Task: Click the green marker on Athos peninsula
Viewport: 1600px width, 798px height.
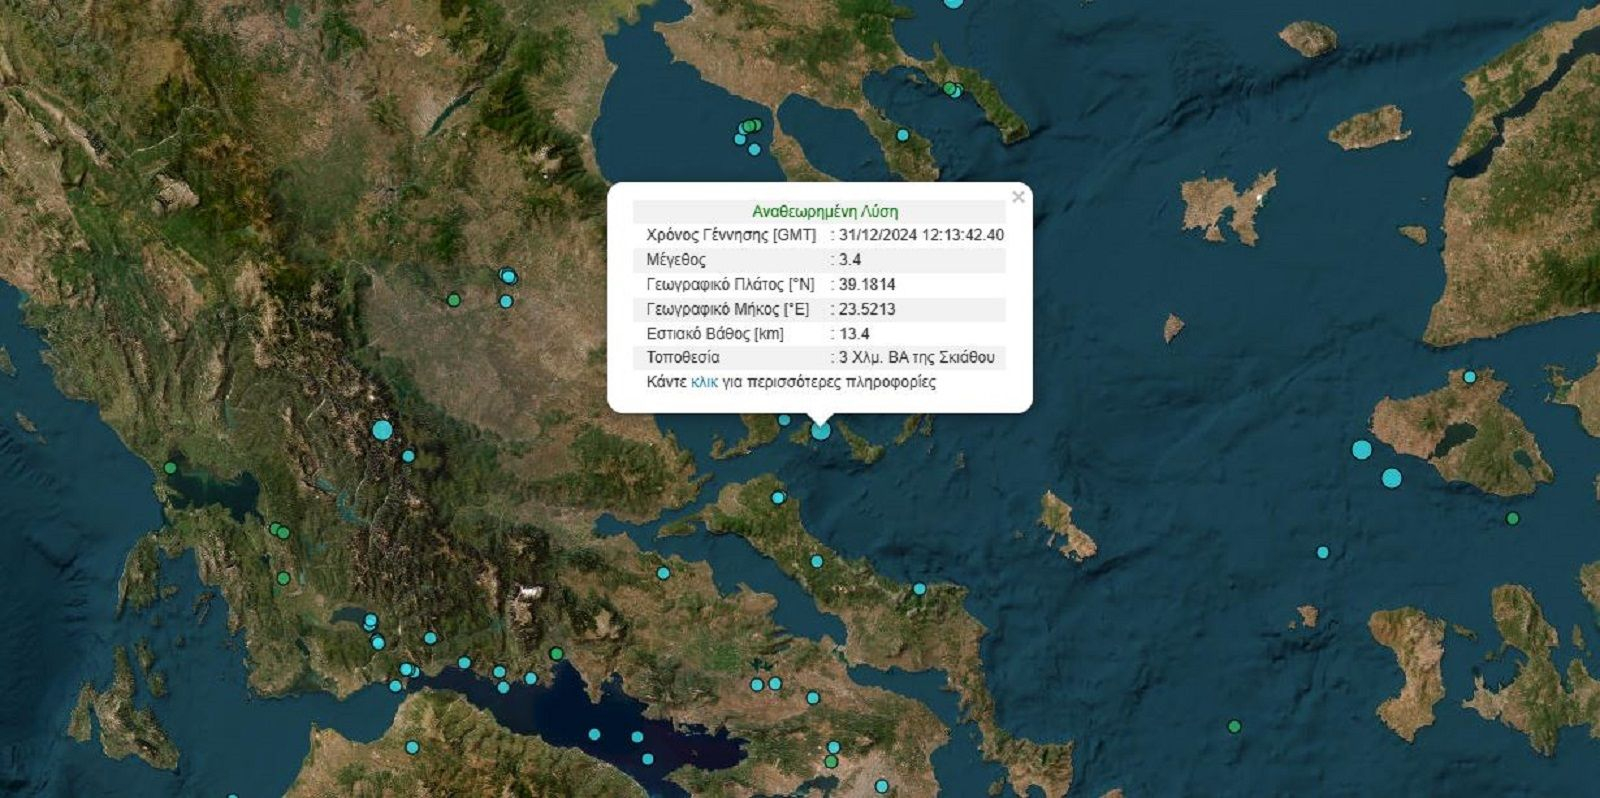Action: pos(950,89)
